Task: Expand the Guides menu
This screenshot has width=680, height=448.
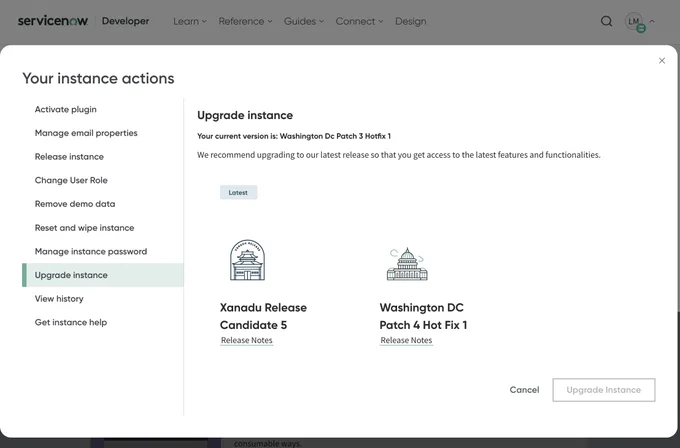Action: tap(304, 21)
